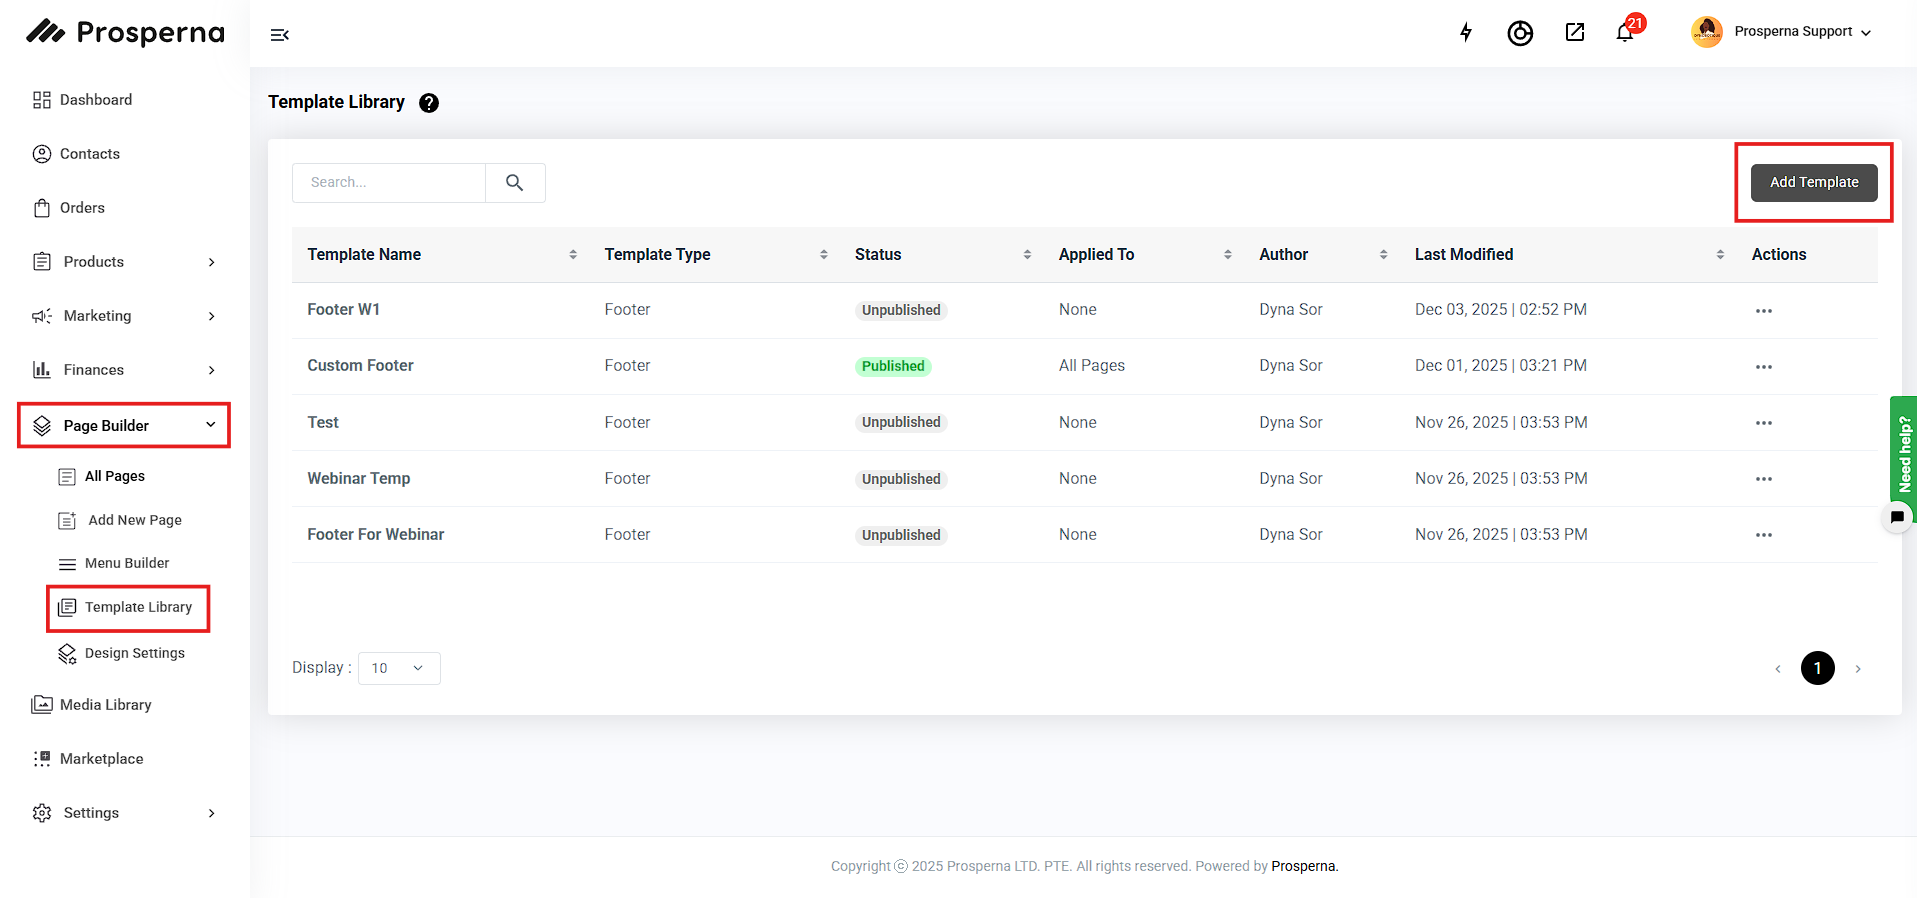Open Design Settings in sidebar
This screenshot has width=1917, height=898.
coord(134,654)
